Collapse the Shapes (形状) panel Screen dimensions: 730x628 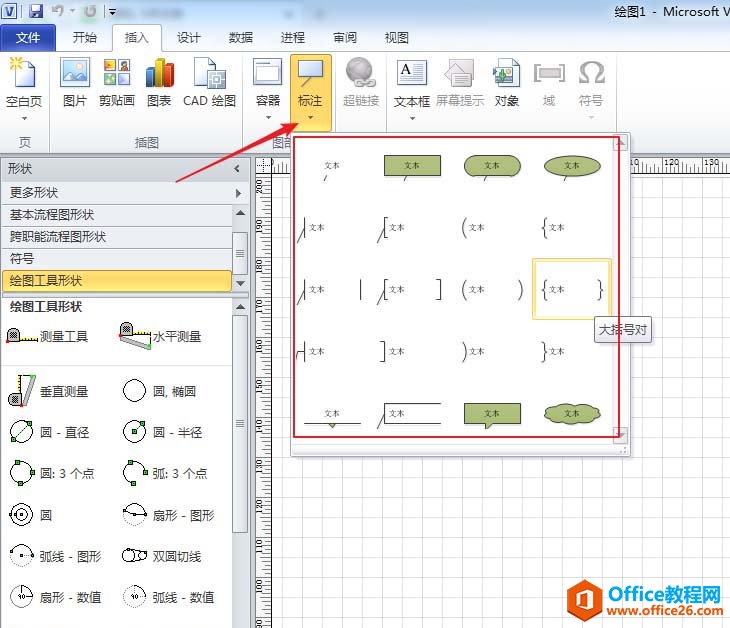click(237, 169)
